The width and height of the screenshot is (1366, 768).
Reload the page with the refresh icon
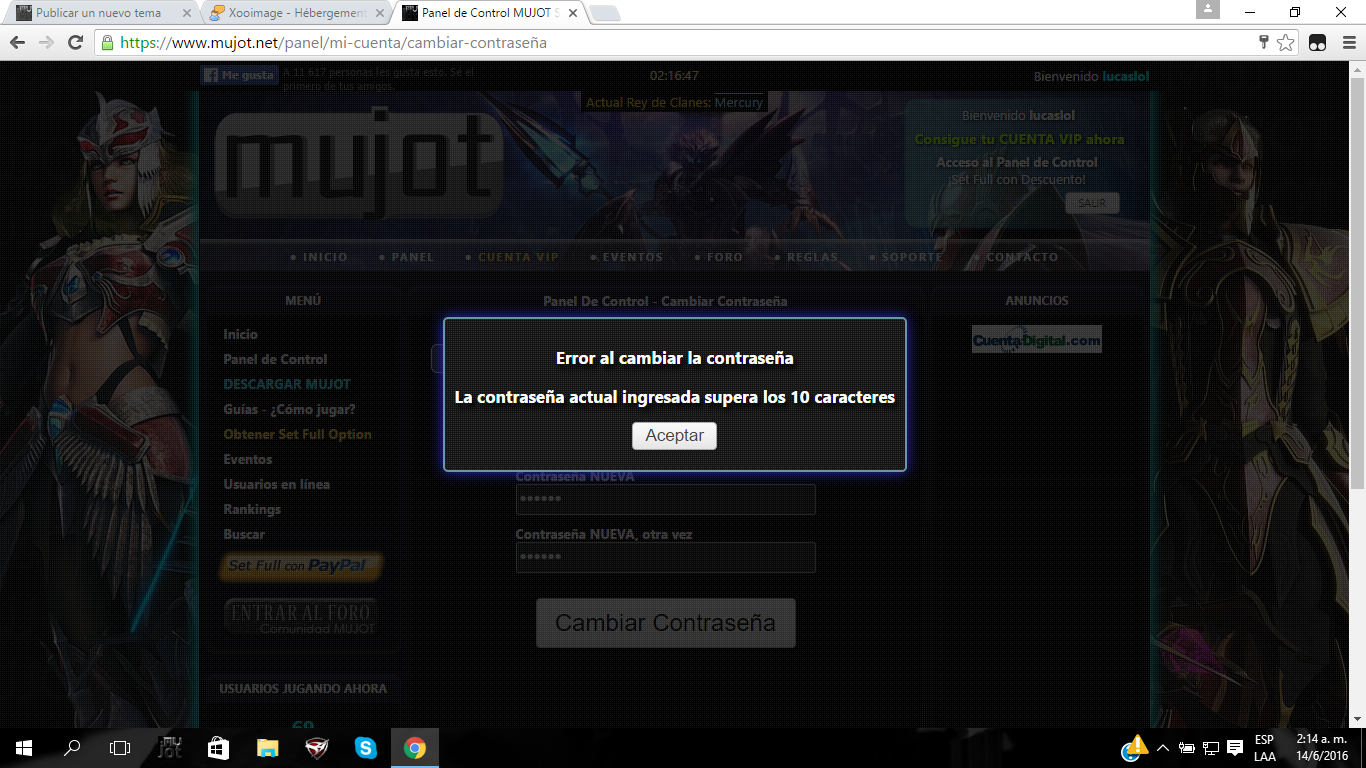tap(74, 43)
